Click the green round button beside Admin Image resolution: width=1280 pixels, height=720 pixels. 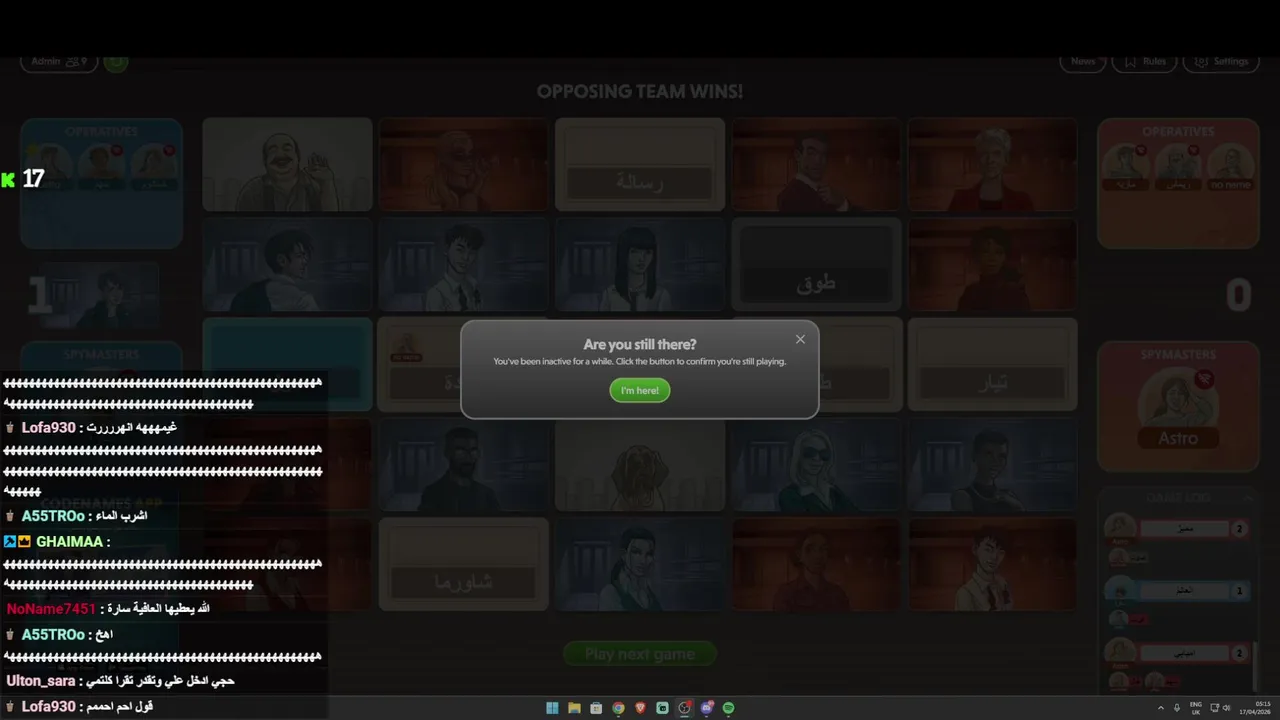(116, 62)
